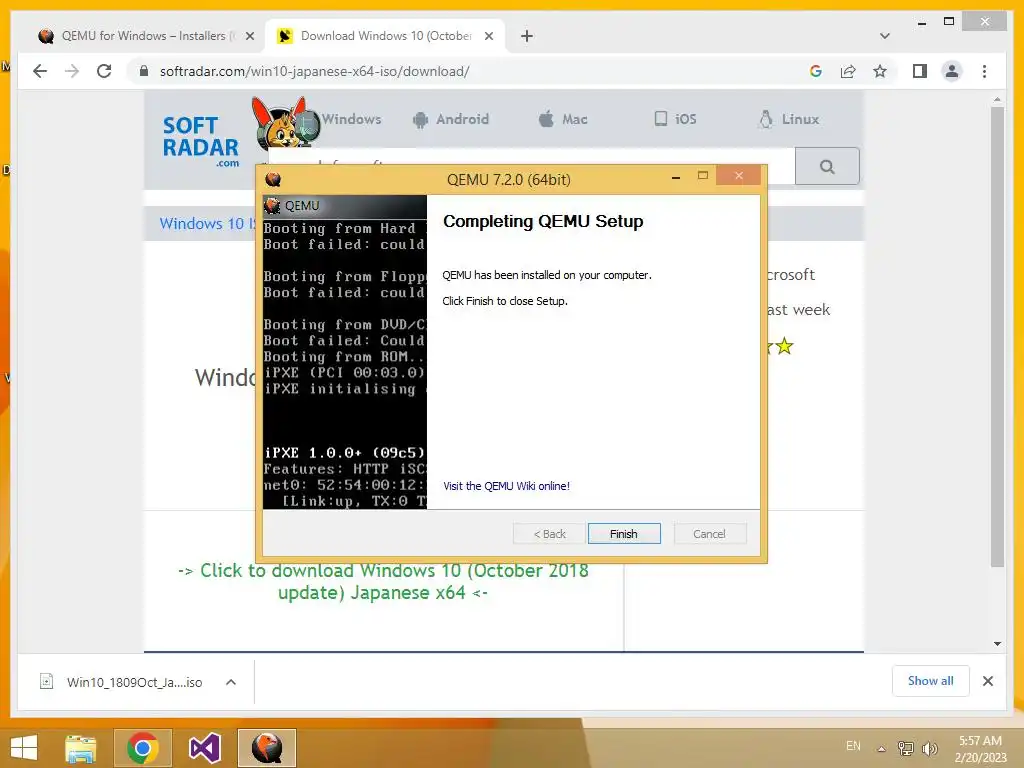Open Chrome side panel
The height and width of the screenshot is (768, 1024).
(920, 71)
